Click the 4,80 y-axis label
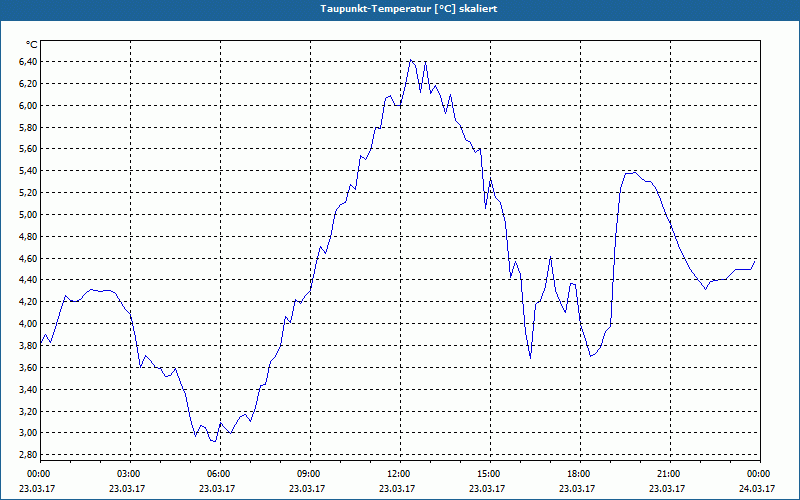800x500 pixels. (28, 237)
